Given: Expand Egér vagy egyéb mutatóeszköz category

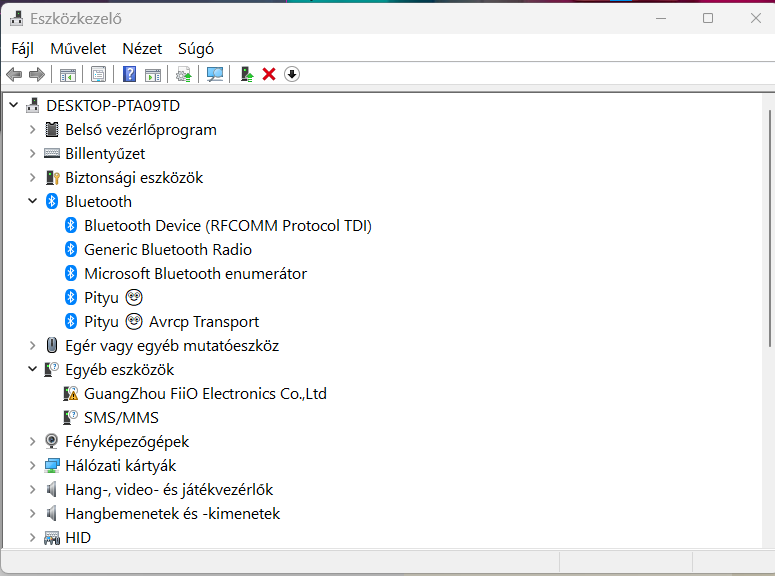Looking at the screenshot, I should (33, 345).
